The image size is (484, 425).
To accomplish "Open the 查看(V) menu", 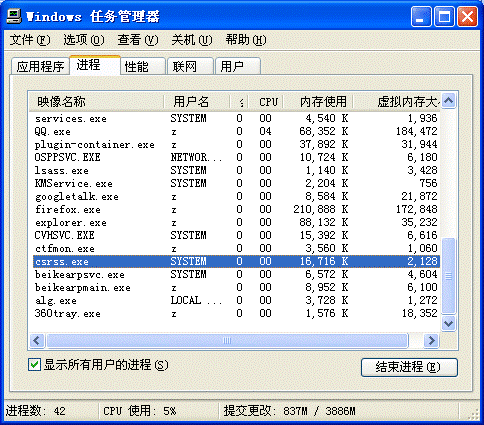I will 137,40.
